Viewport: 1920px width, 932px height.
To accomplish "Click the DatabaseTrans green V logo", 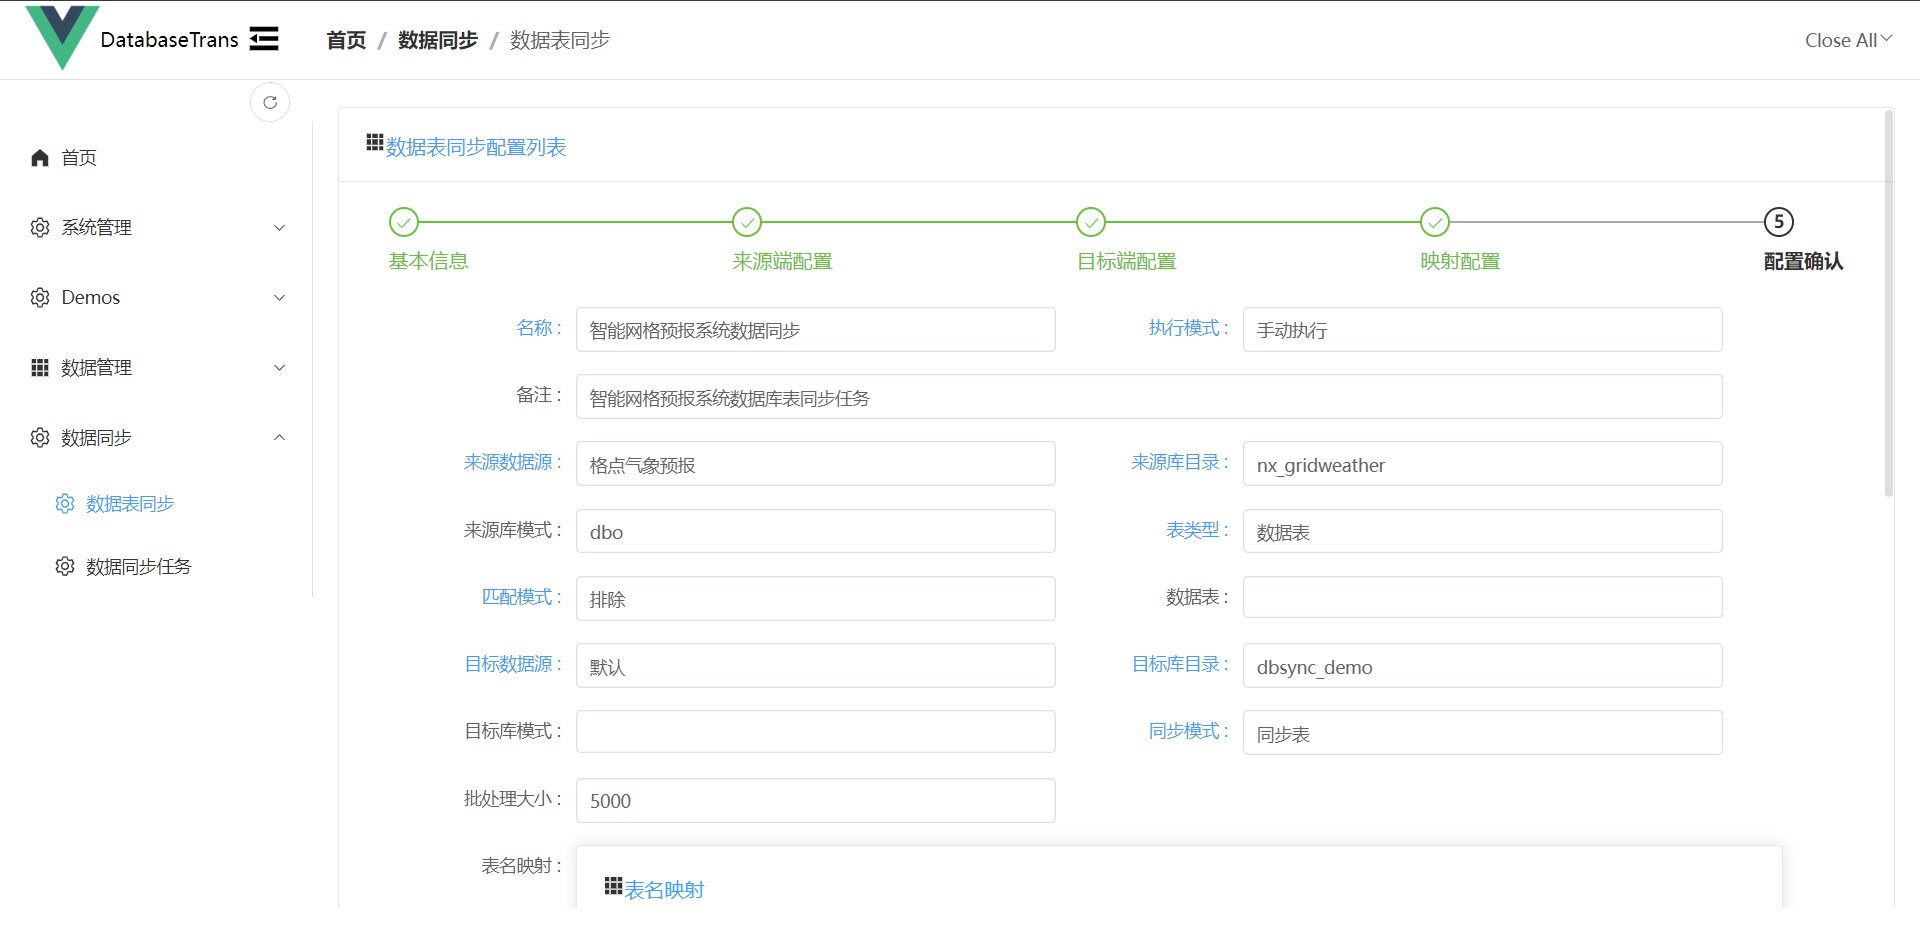I will (x=62, y=38).
